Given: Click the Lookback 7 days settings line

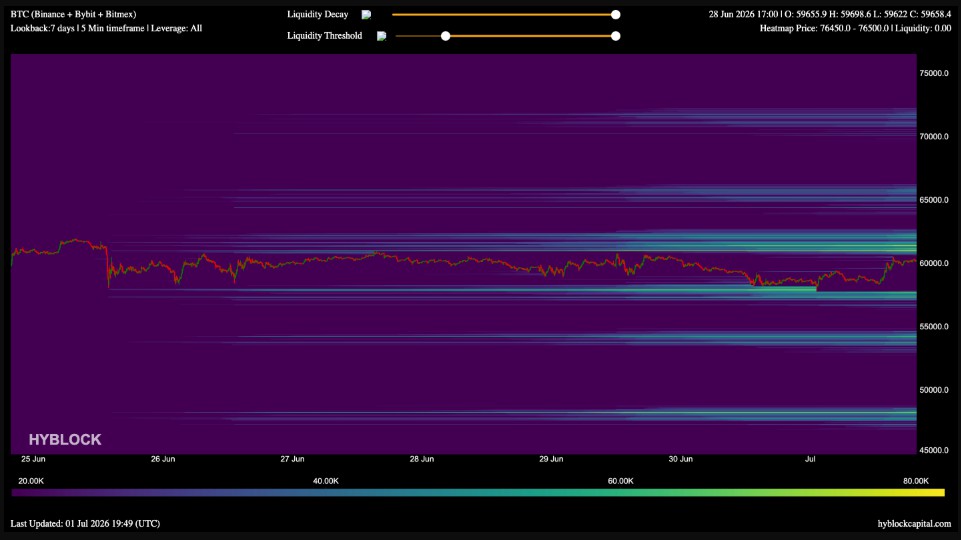Looking at the screenshot, I should click(106, 28).
